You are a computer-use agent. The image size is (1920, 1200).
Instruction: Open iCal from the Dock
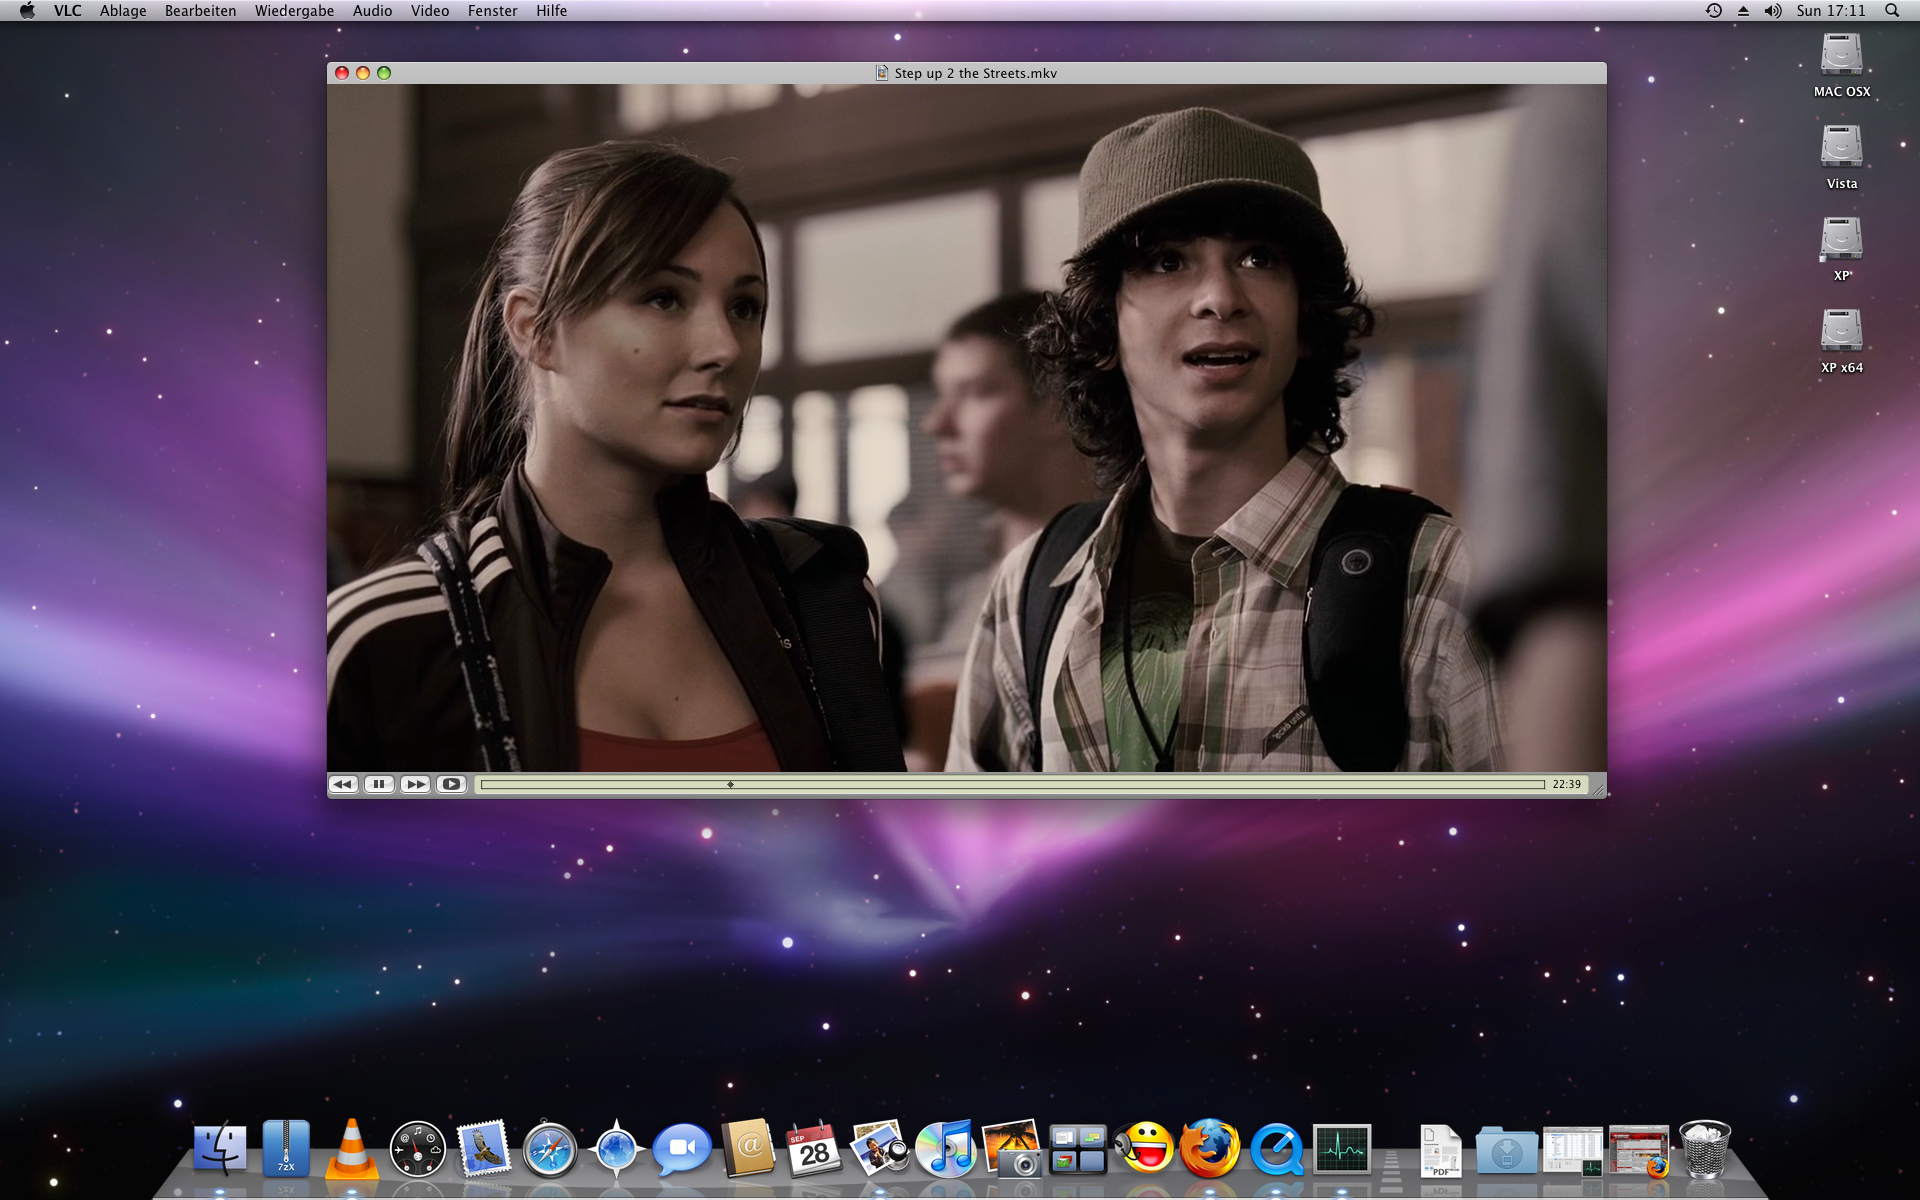pos(814,1148)
